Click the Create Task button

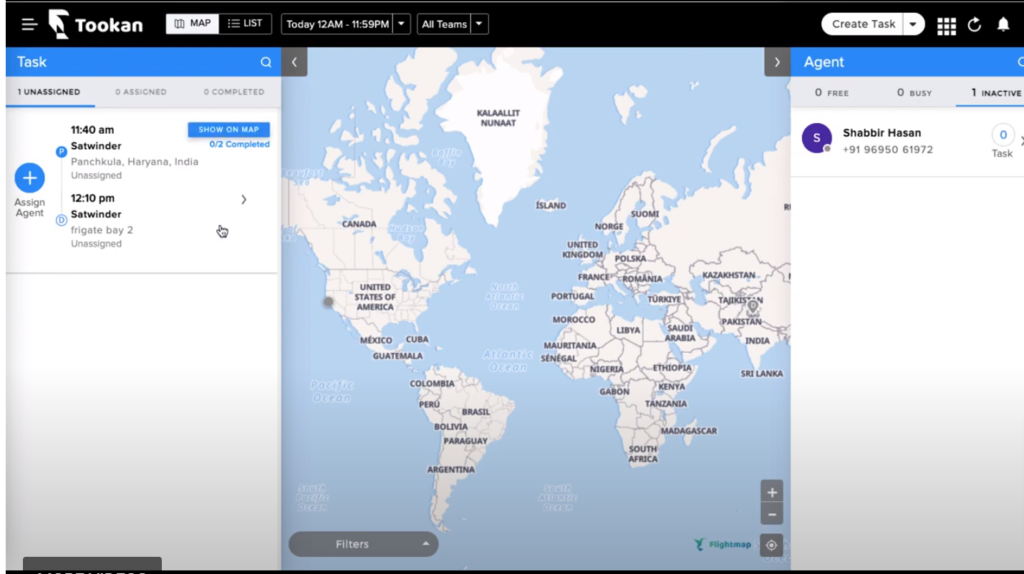pyautogui.click(x=863, y=24)
